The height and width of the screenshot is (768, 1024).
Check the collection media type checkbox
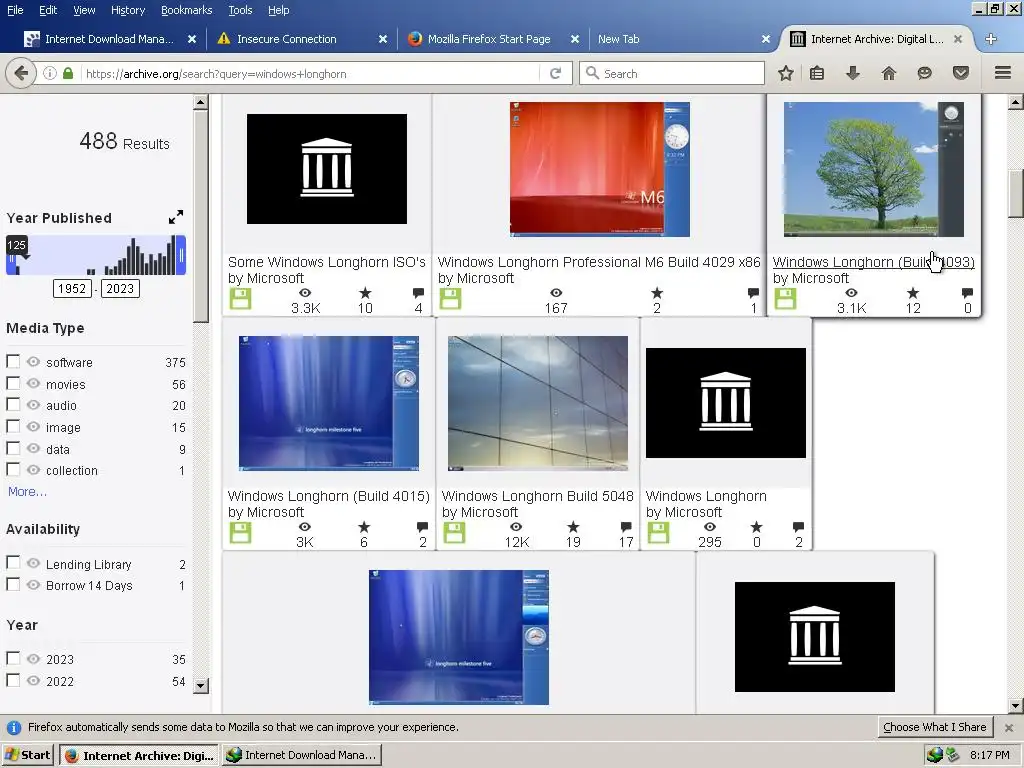coord(12,469)
